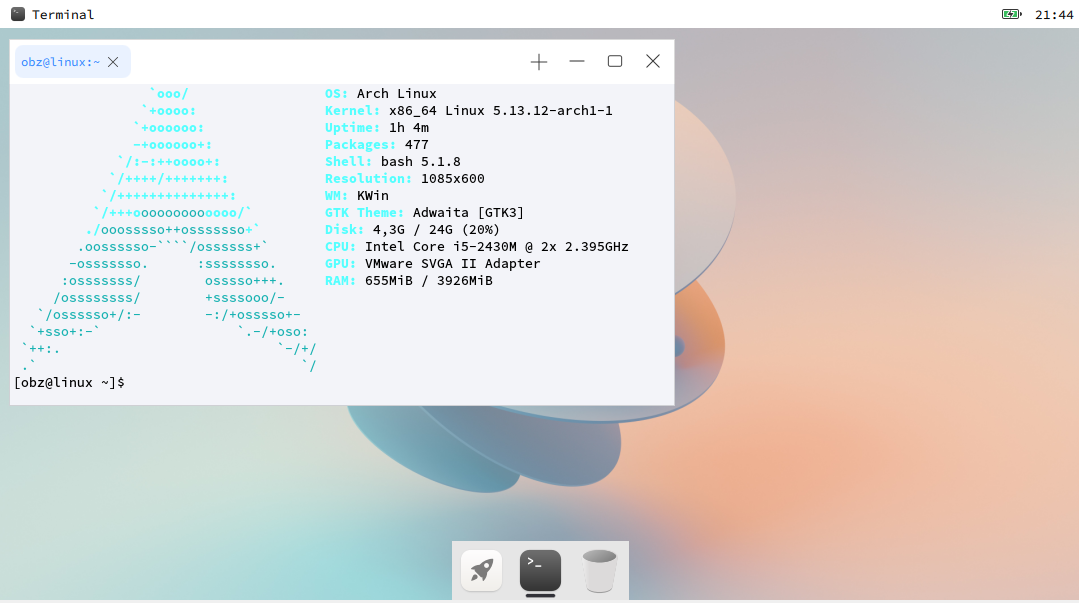
Task: Close the terminal window
Action: click(x=653, y=61)
